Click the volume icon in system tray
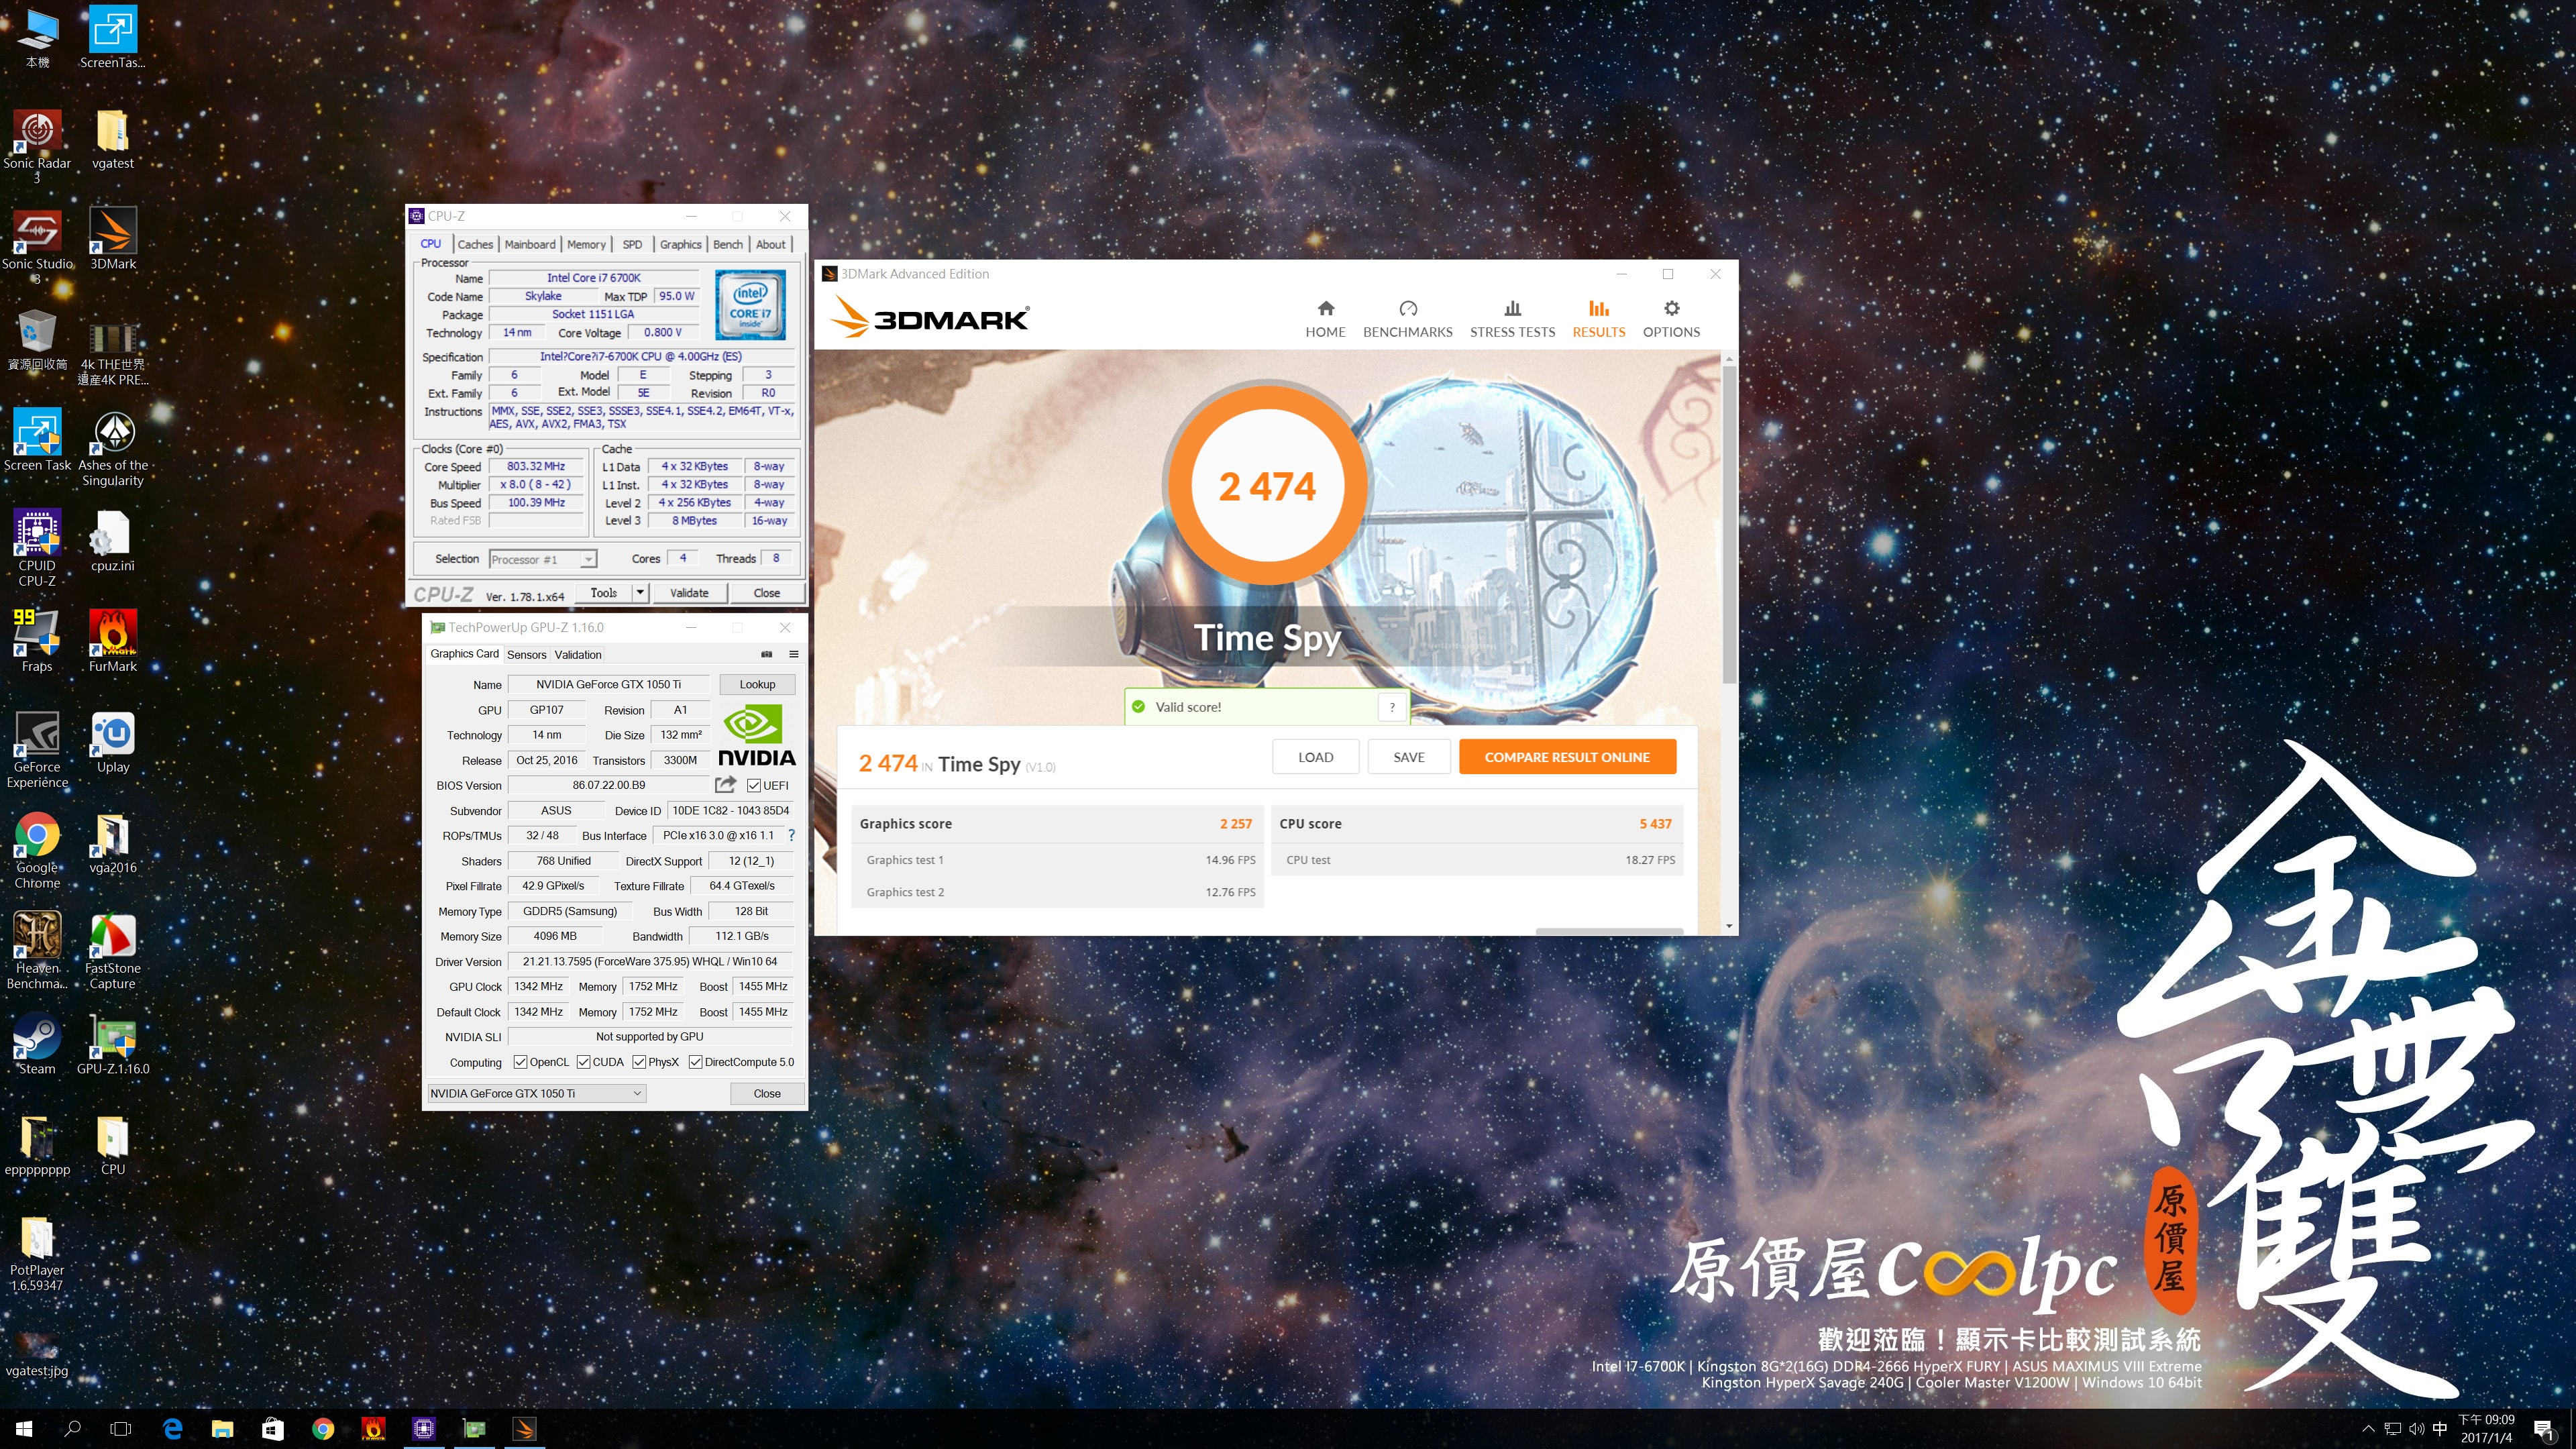The width and height of the screenshot is (2576, 1449). [2416, 1429]
